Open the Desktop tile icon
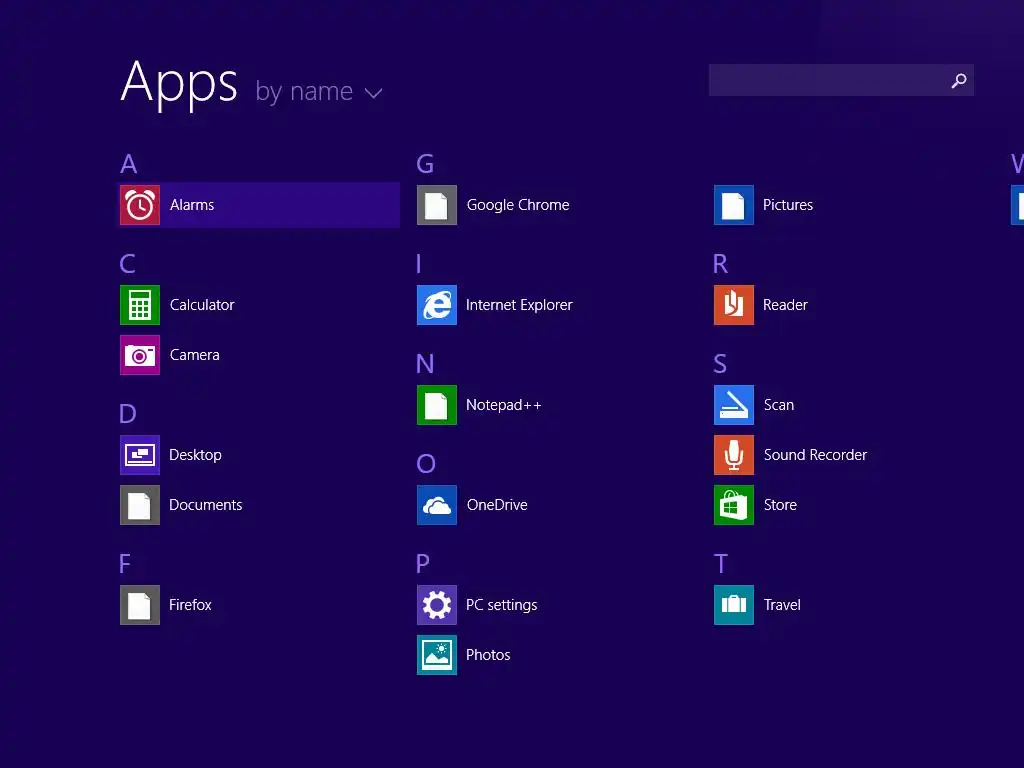 (x=140, y=455)
